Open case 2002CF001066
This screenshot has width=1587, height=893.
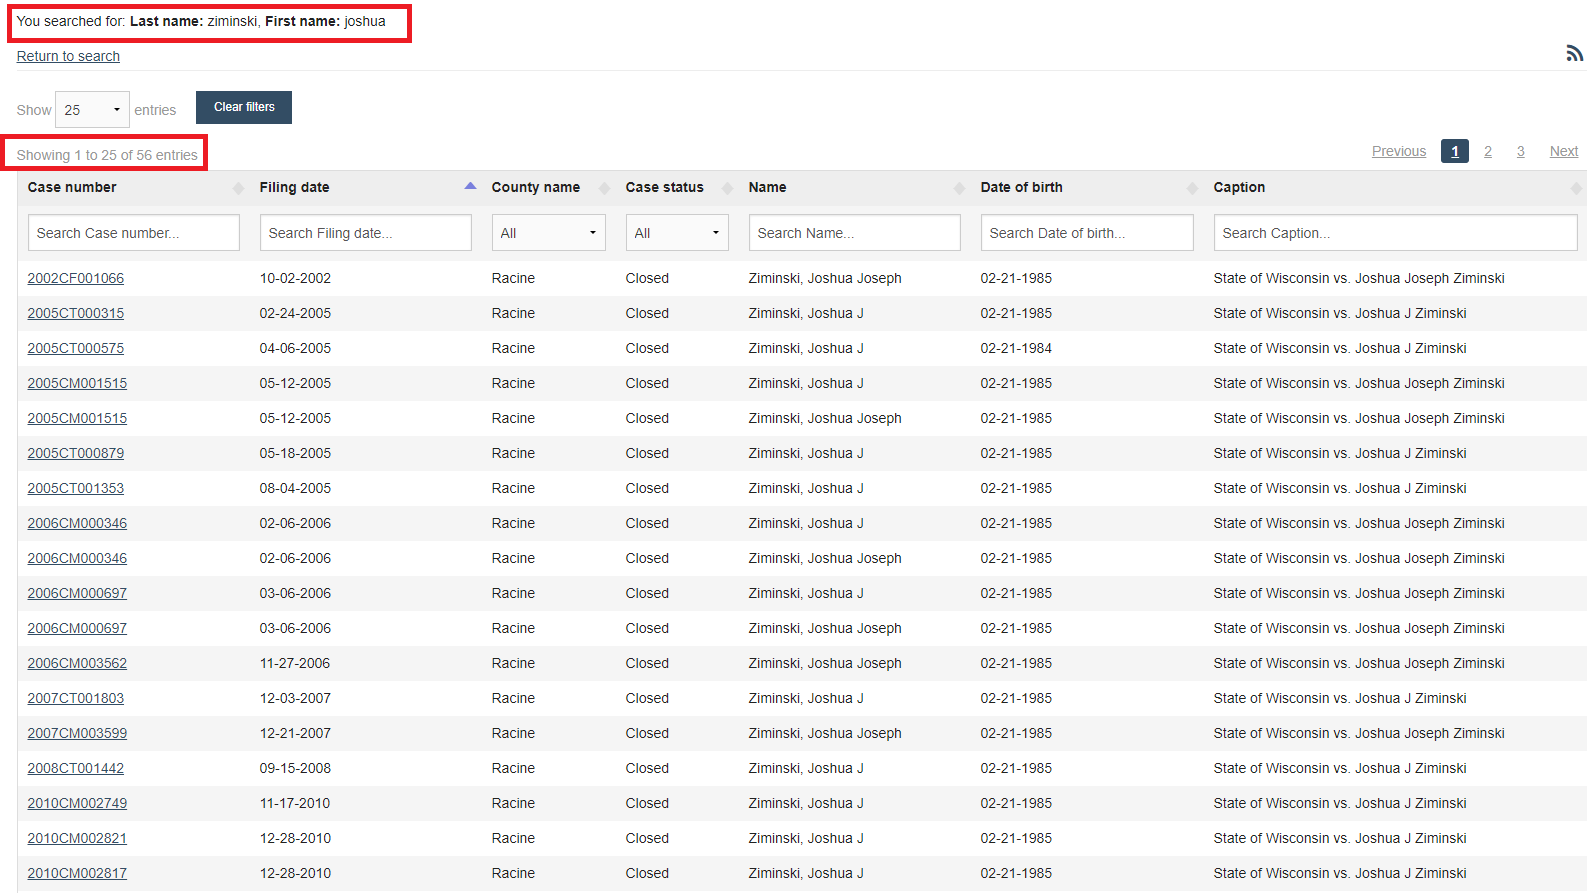point(76,278)
